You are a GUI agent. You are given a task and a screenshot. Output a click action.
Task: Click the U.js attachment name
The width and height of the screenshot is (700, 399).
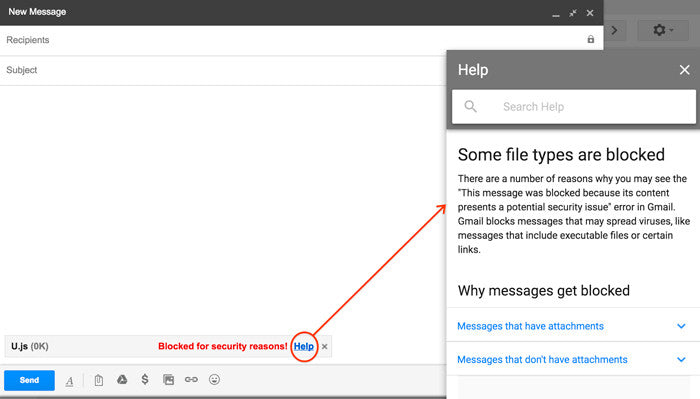pos(20,346)
